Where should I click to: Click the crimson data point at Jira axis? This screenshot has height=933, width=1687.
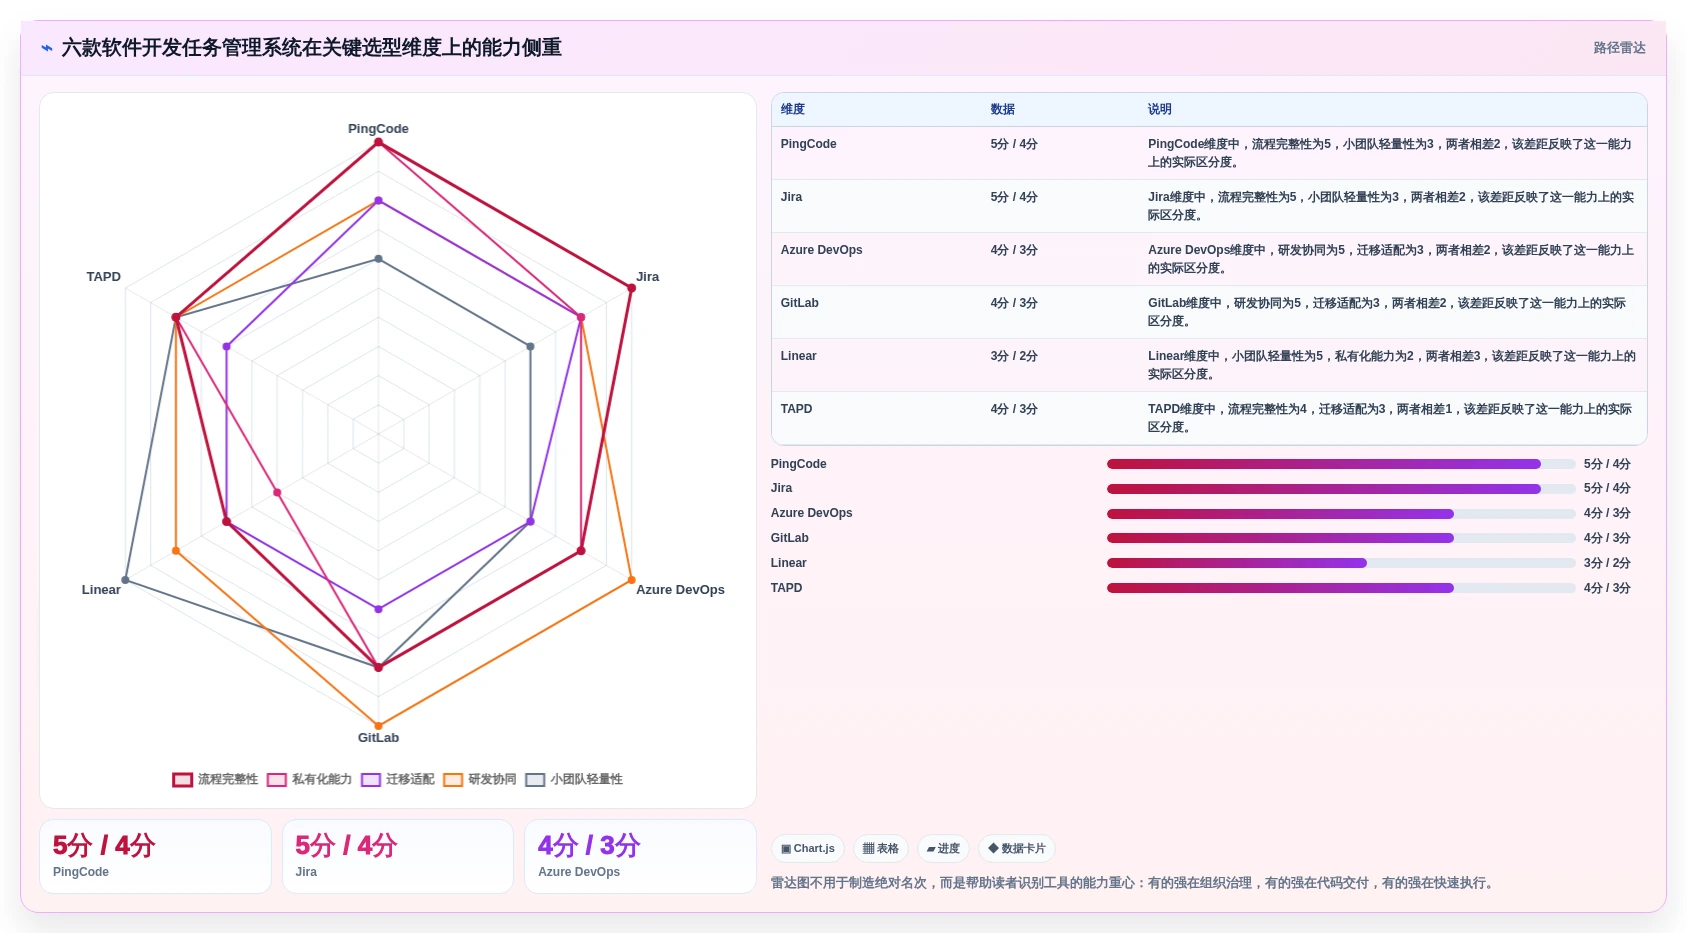631,288
